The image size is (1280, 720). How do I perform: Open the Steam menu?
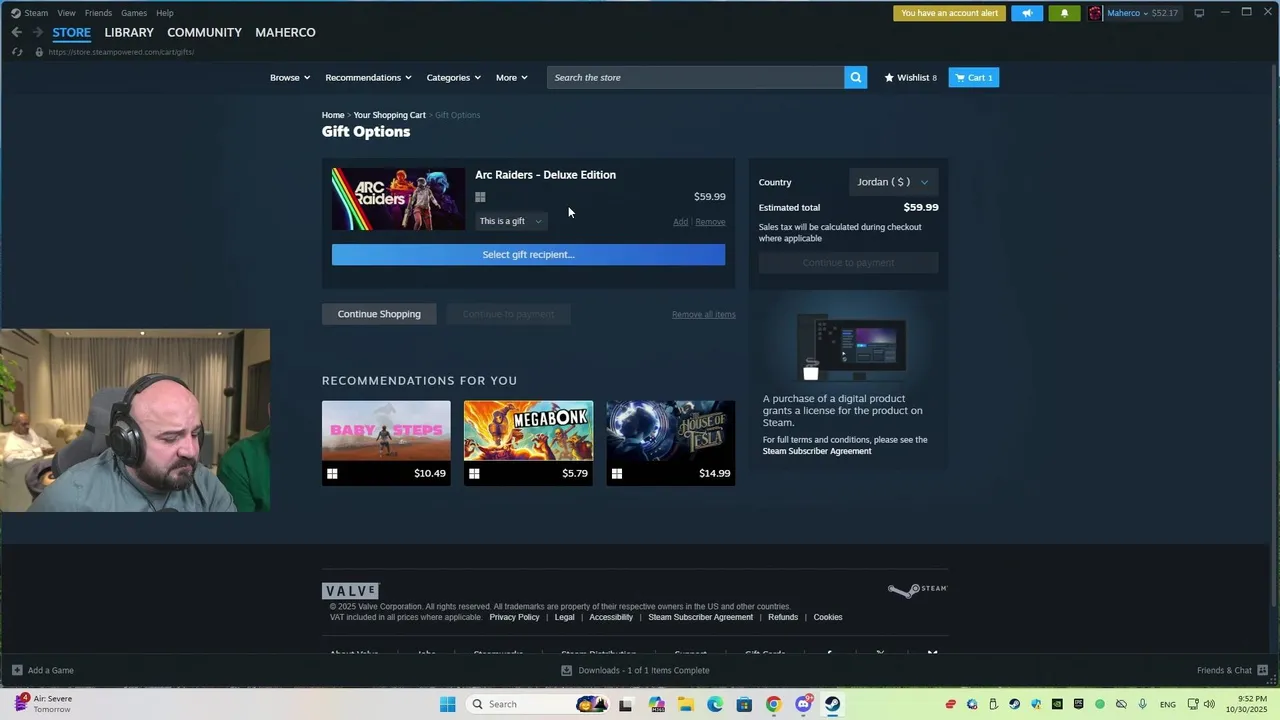click(30, 13)
